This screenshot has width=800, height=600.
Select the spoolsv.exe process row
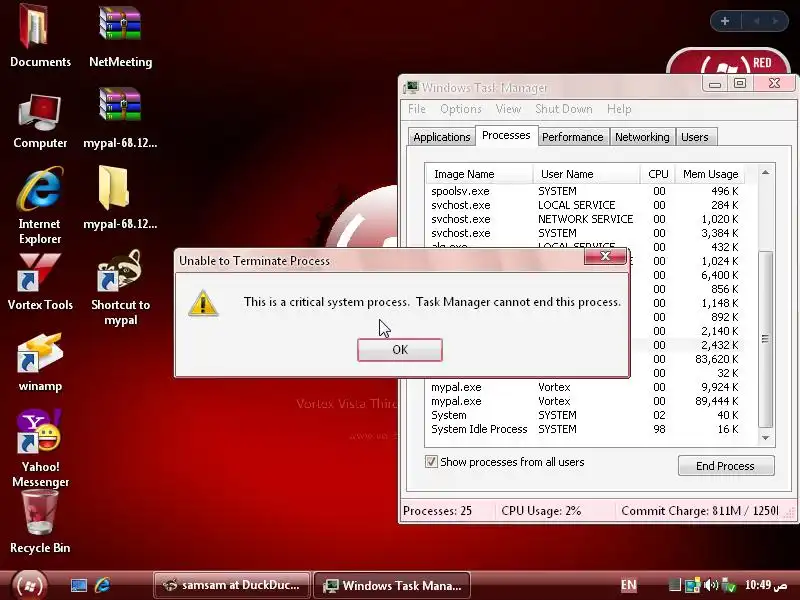click(585, 191)
